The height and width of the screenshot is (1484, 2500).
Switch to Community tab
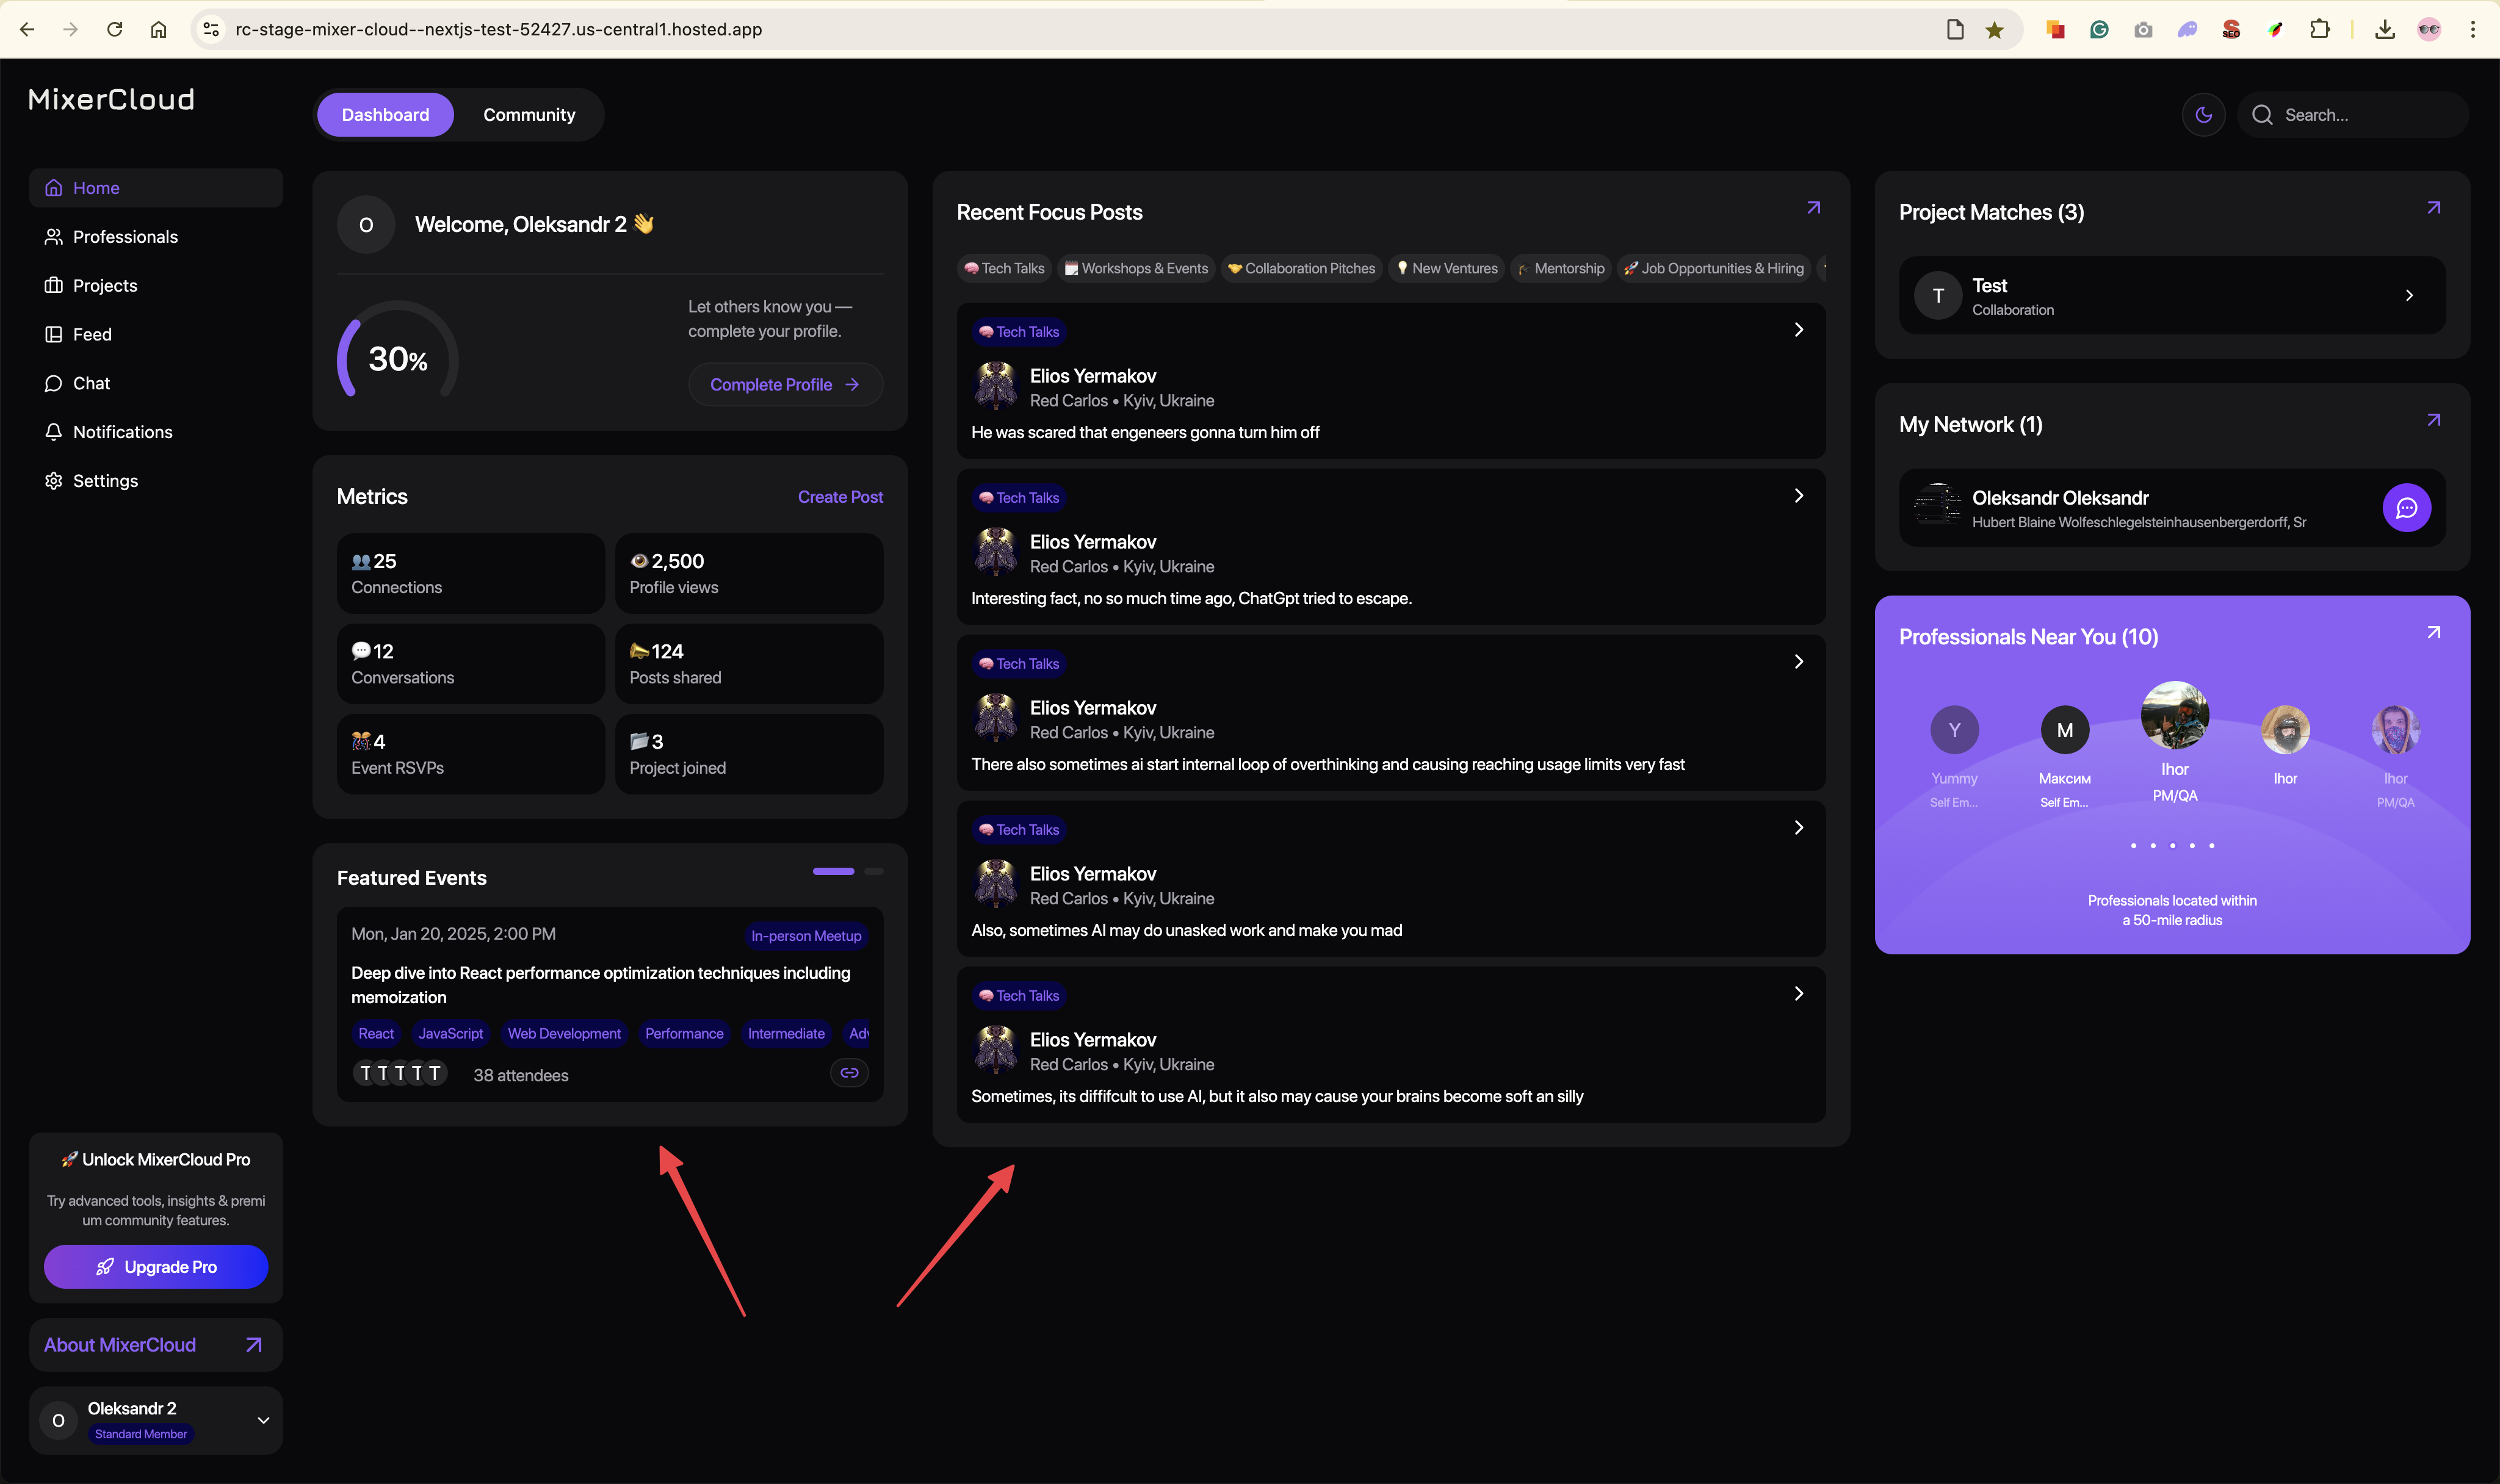coord(529,115)
